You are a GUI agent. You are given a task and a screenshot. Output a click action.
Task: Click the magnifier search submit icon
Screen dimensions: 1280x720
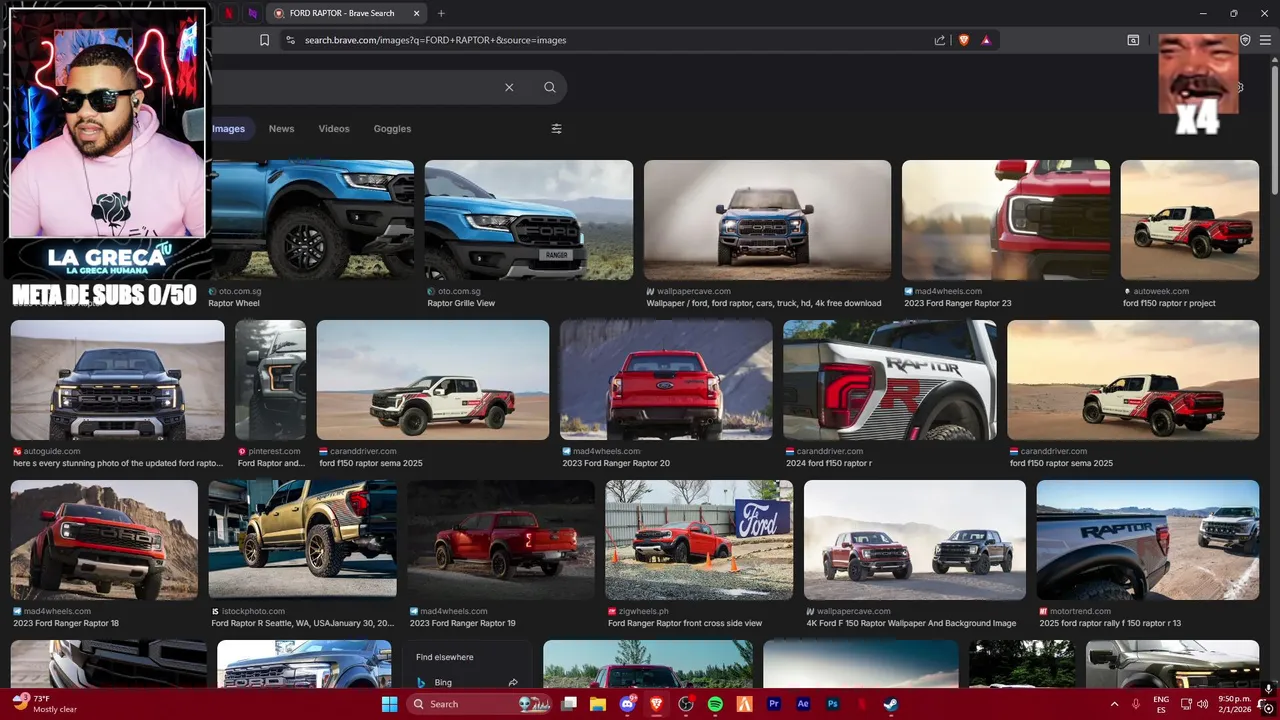point(550,87)
